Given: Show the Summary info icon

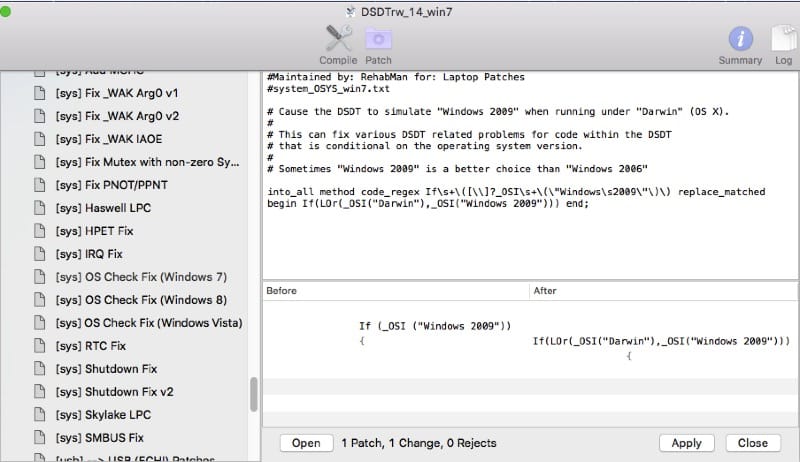Looking at the screenshot, I should pos(740,40).
